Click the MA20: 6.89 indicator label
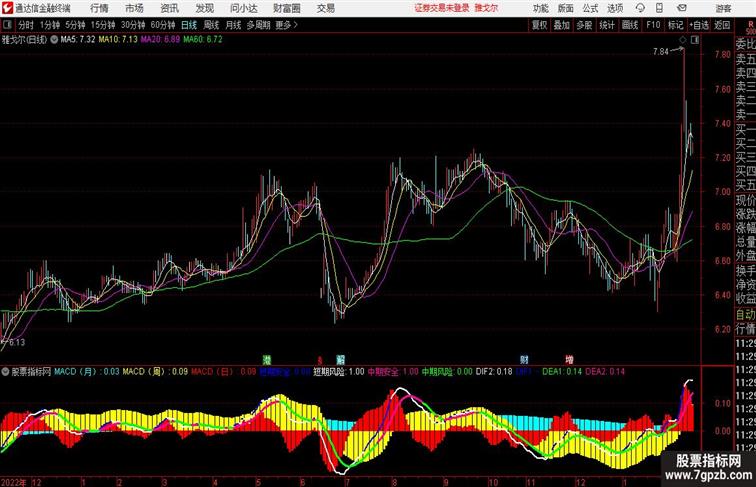Screen dimensions: 756x487 (161, 40)
